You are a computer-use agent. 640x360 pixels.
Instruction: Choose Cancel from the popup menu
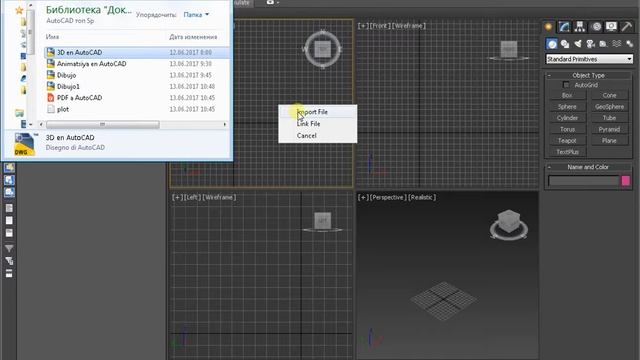click(317, 136)
